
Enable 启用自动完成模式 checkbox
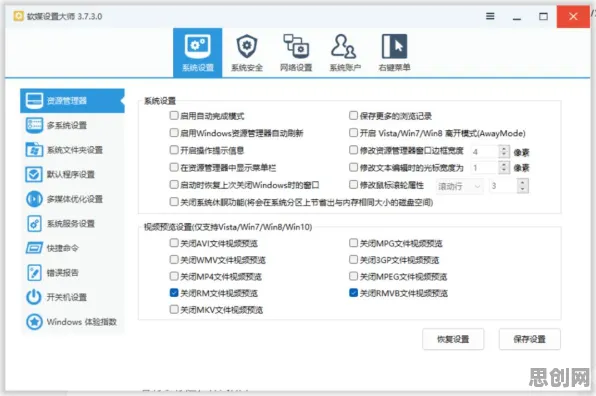174,116
